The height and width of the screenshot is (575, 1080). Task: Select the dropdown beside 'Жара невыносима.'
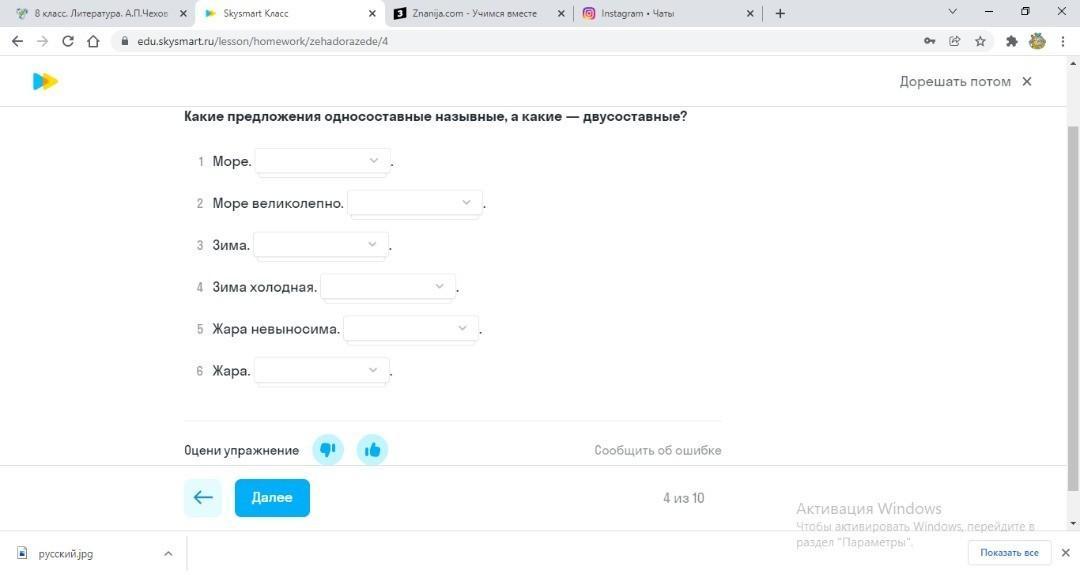411,328
